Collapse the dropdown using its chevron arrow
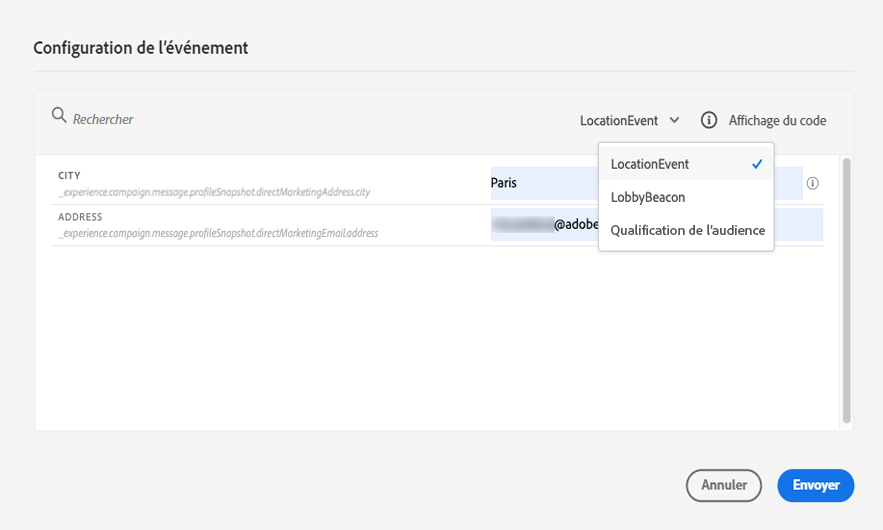The height and width of the screenshot is (530, 883). (675, 120)
